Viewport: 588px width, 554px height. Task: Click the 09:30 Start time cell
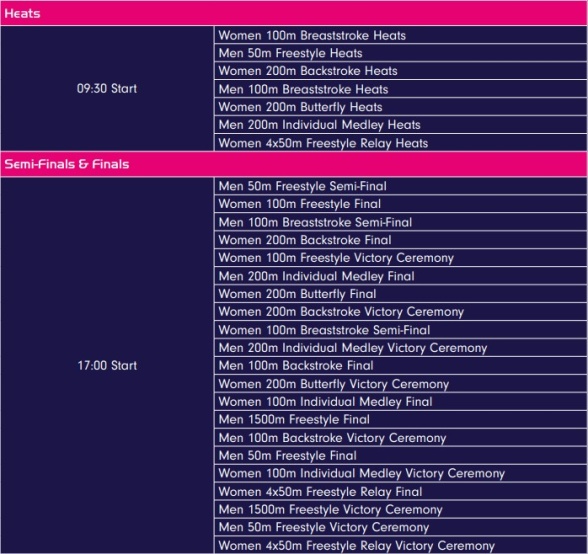click(x=107, y=89)
